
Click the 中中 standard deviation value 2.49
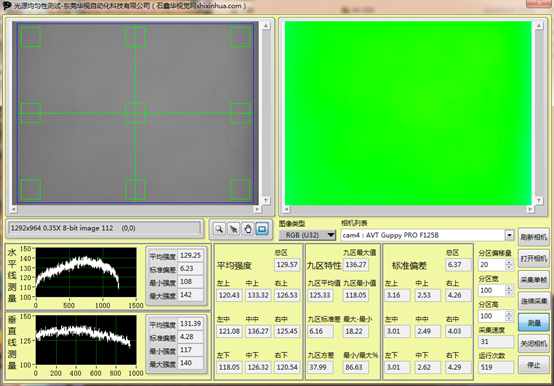coord(428,331)
